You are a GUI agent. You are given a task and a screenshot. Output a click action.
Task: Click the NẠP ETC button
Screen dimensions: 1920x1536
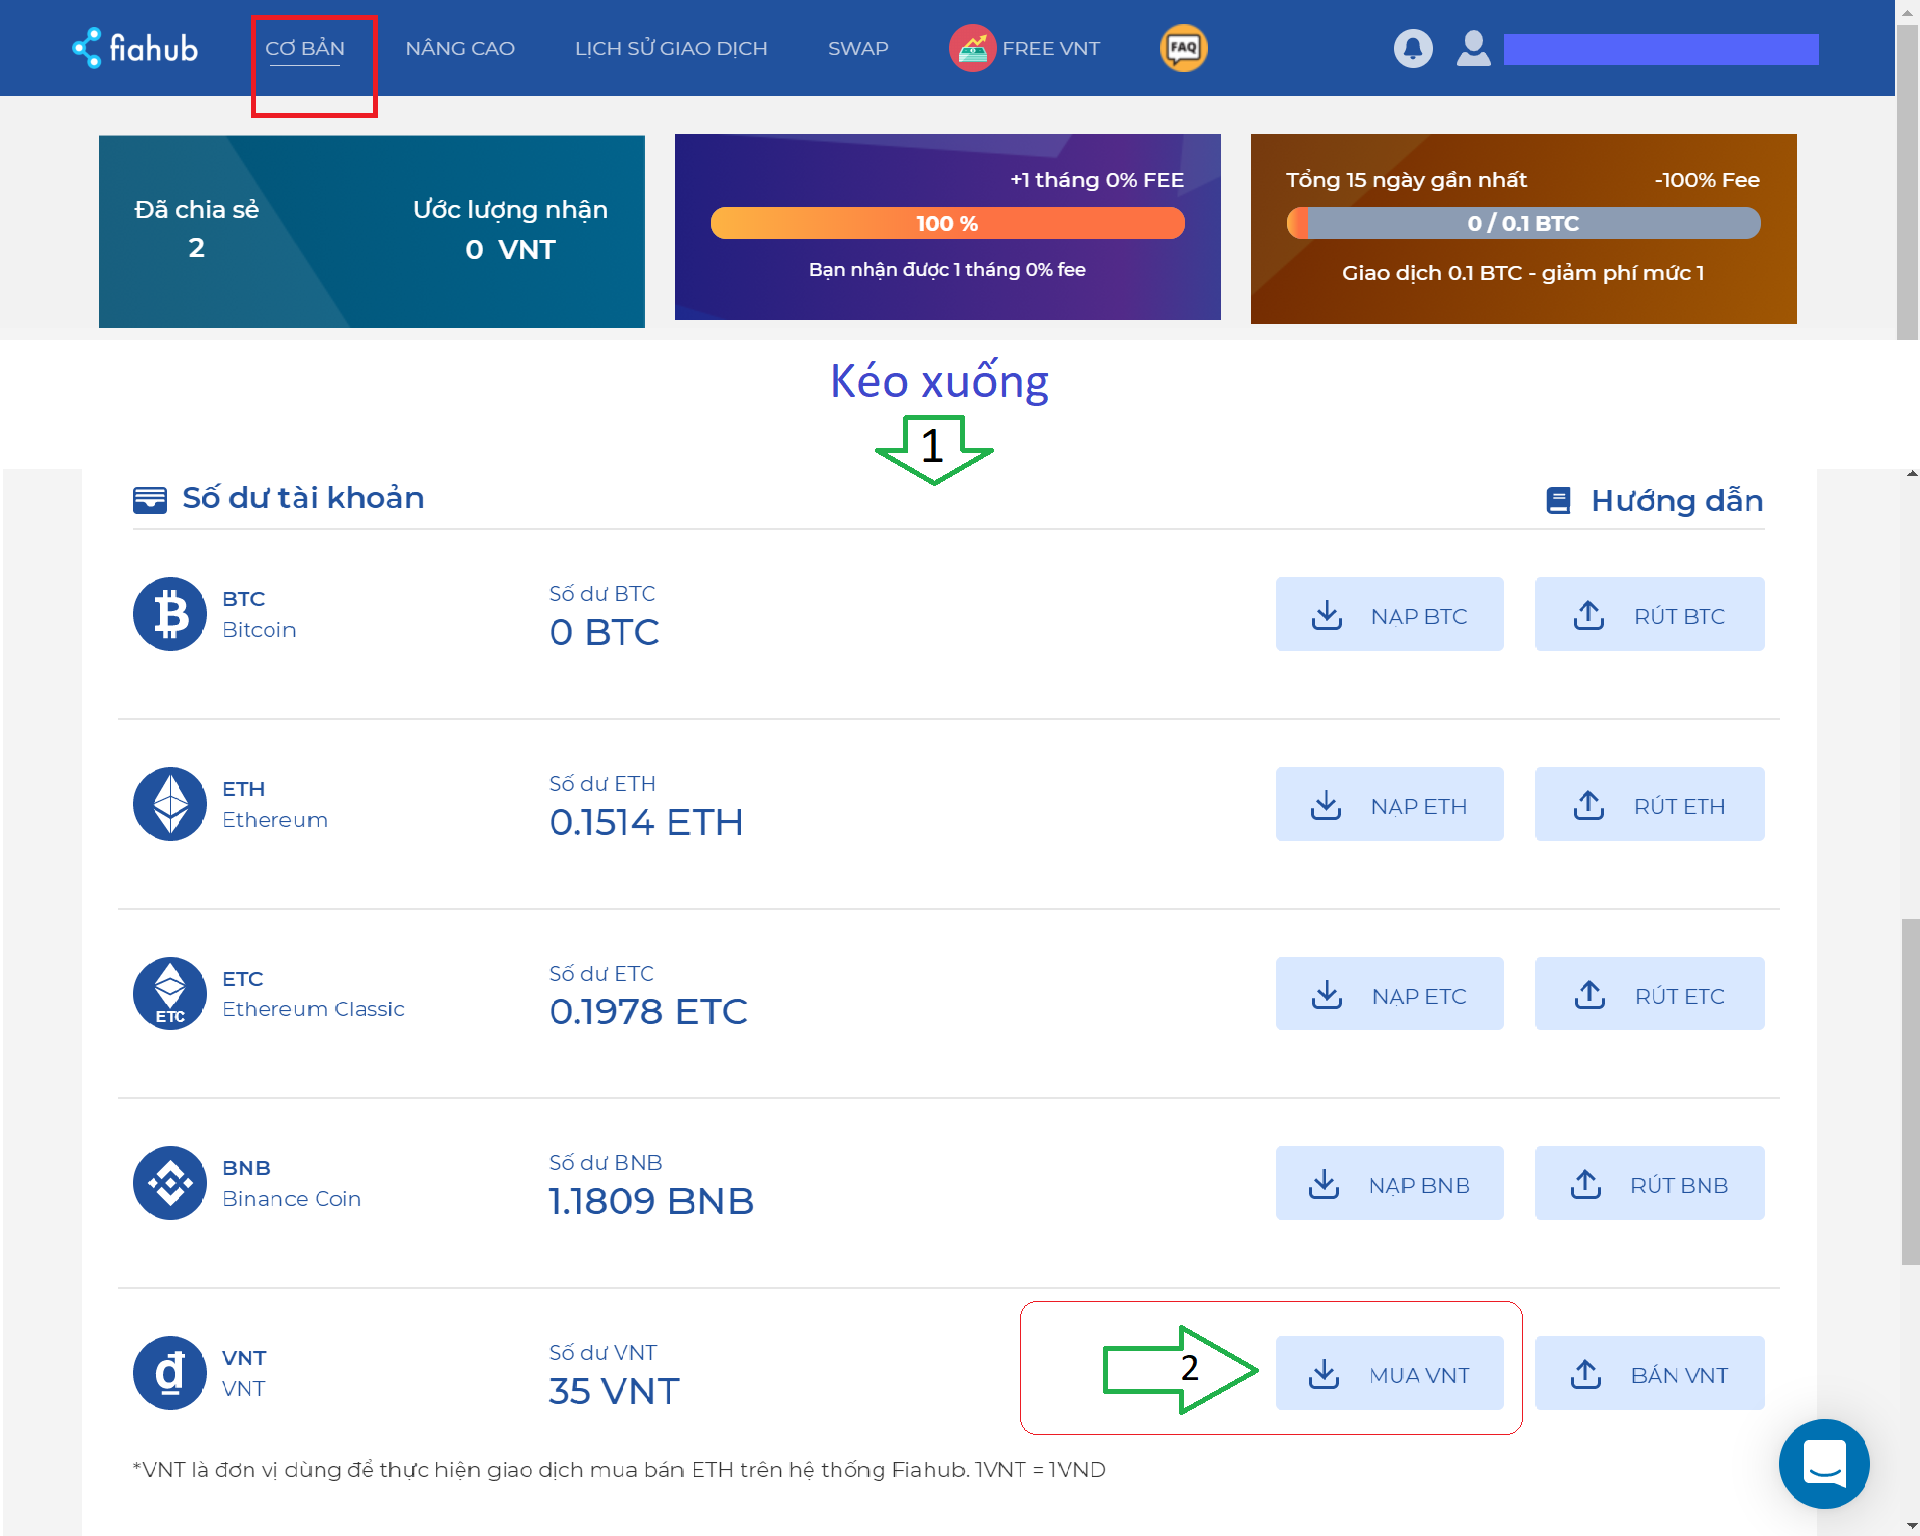1389,993
